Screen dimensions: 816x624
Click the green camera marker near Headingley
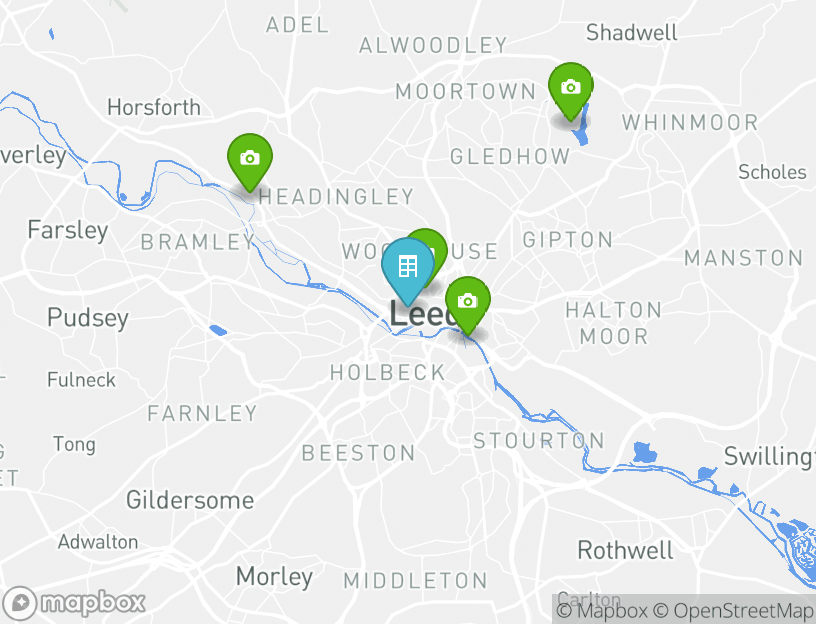click(x=249, y=158)
